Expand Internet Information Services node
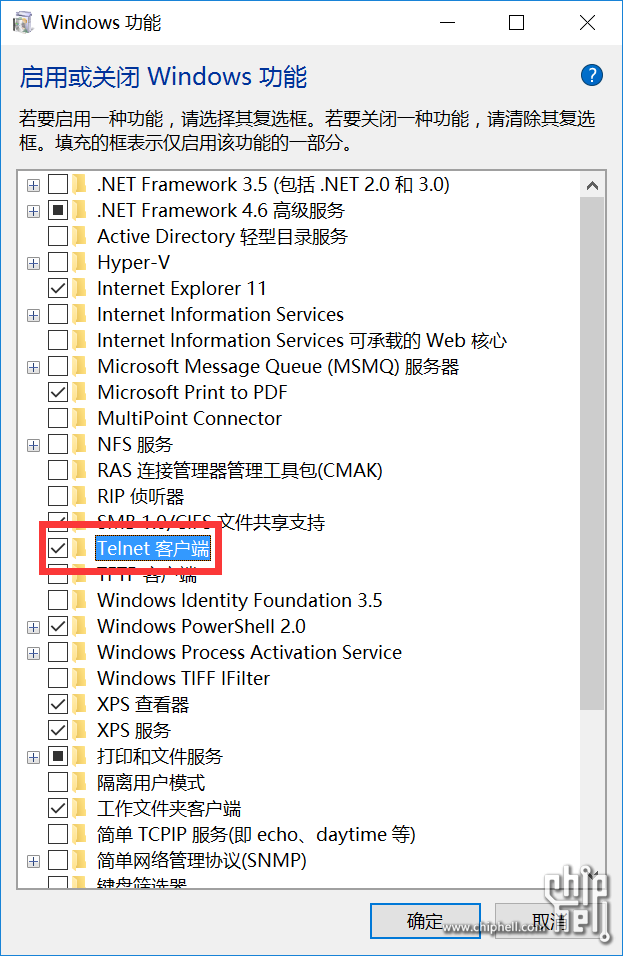623x956 pixels. (x=34, y=315)
